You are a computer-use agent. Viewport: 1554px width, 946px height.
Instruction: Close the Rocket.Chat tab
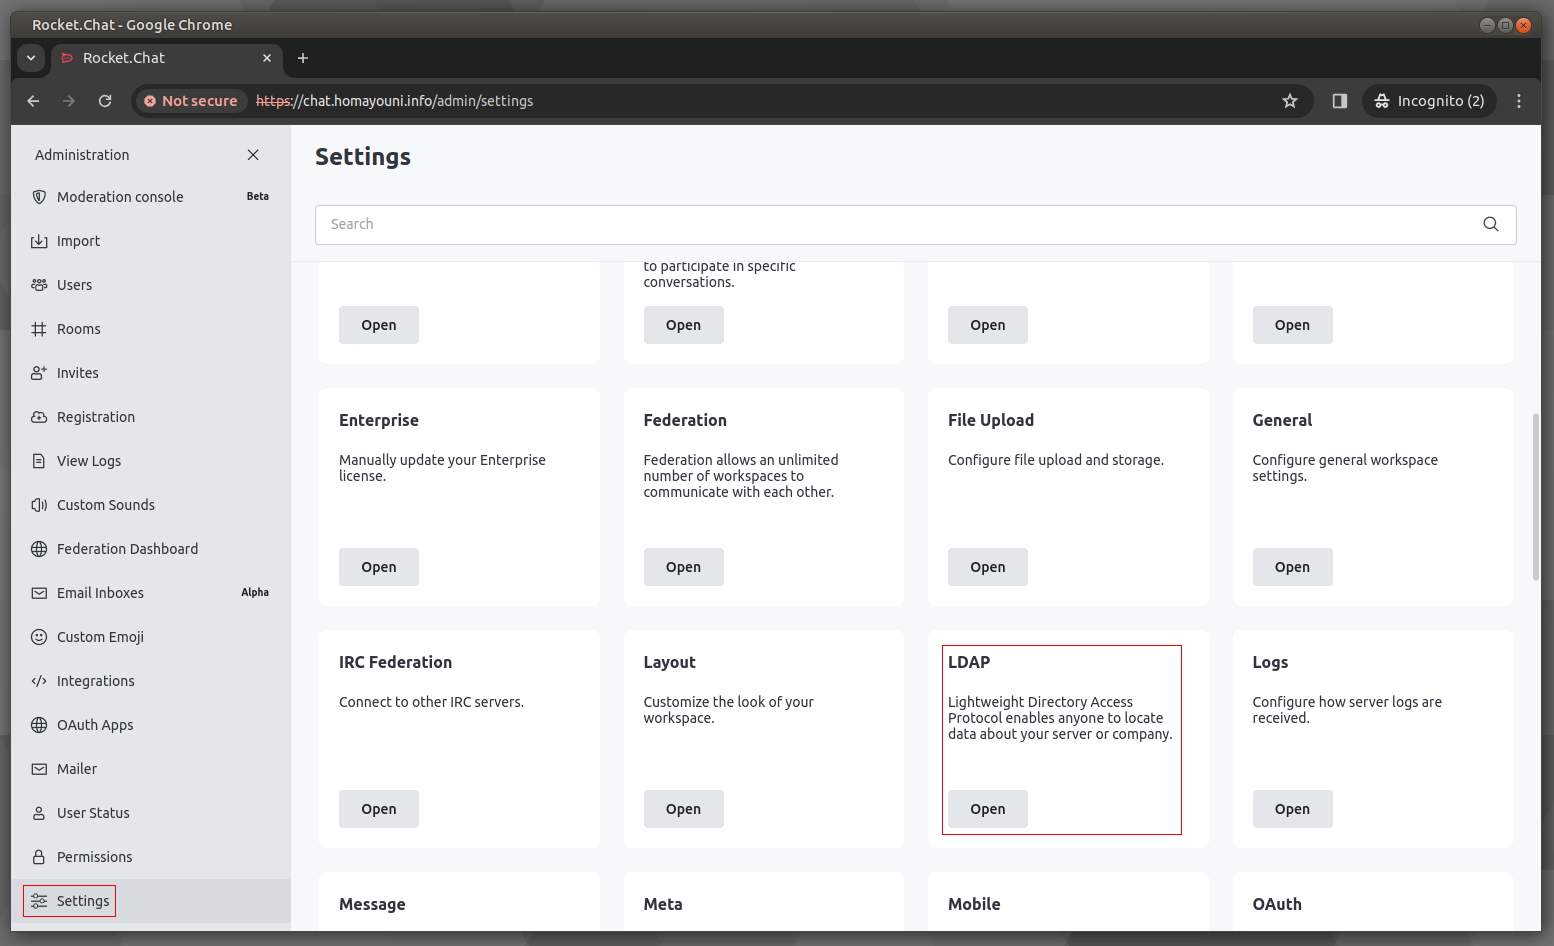tap(267, 58)
